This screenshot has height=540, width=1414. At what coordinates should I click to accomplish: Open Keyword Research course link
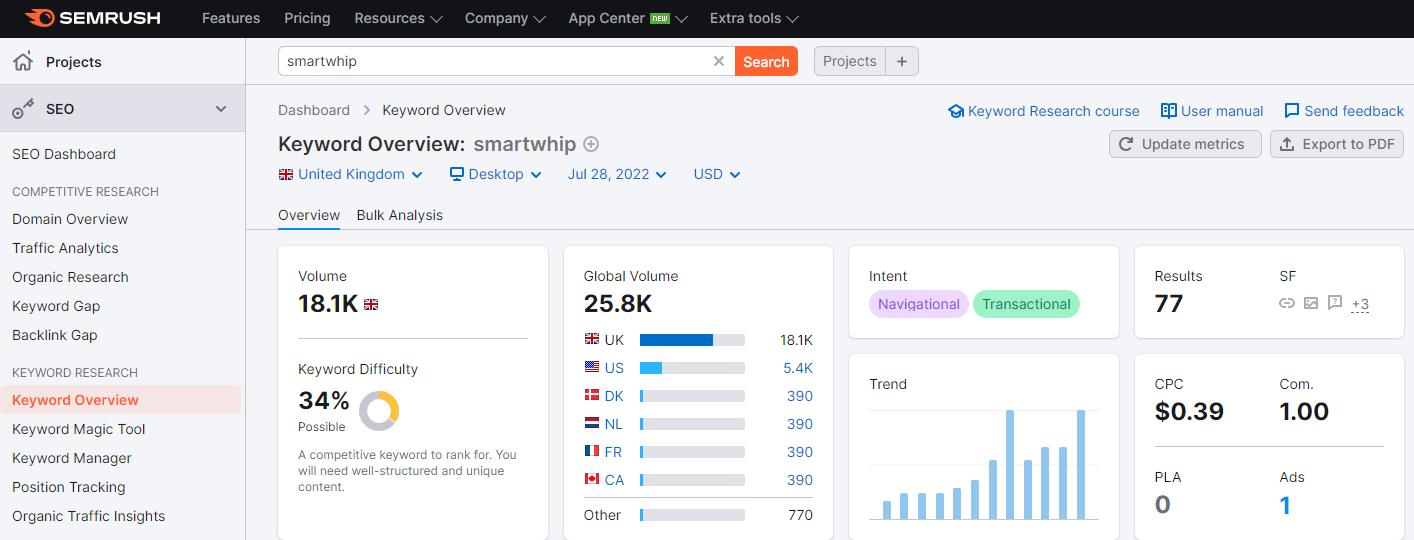pyautogui.click(x=1044, y=111)
